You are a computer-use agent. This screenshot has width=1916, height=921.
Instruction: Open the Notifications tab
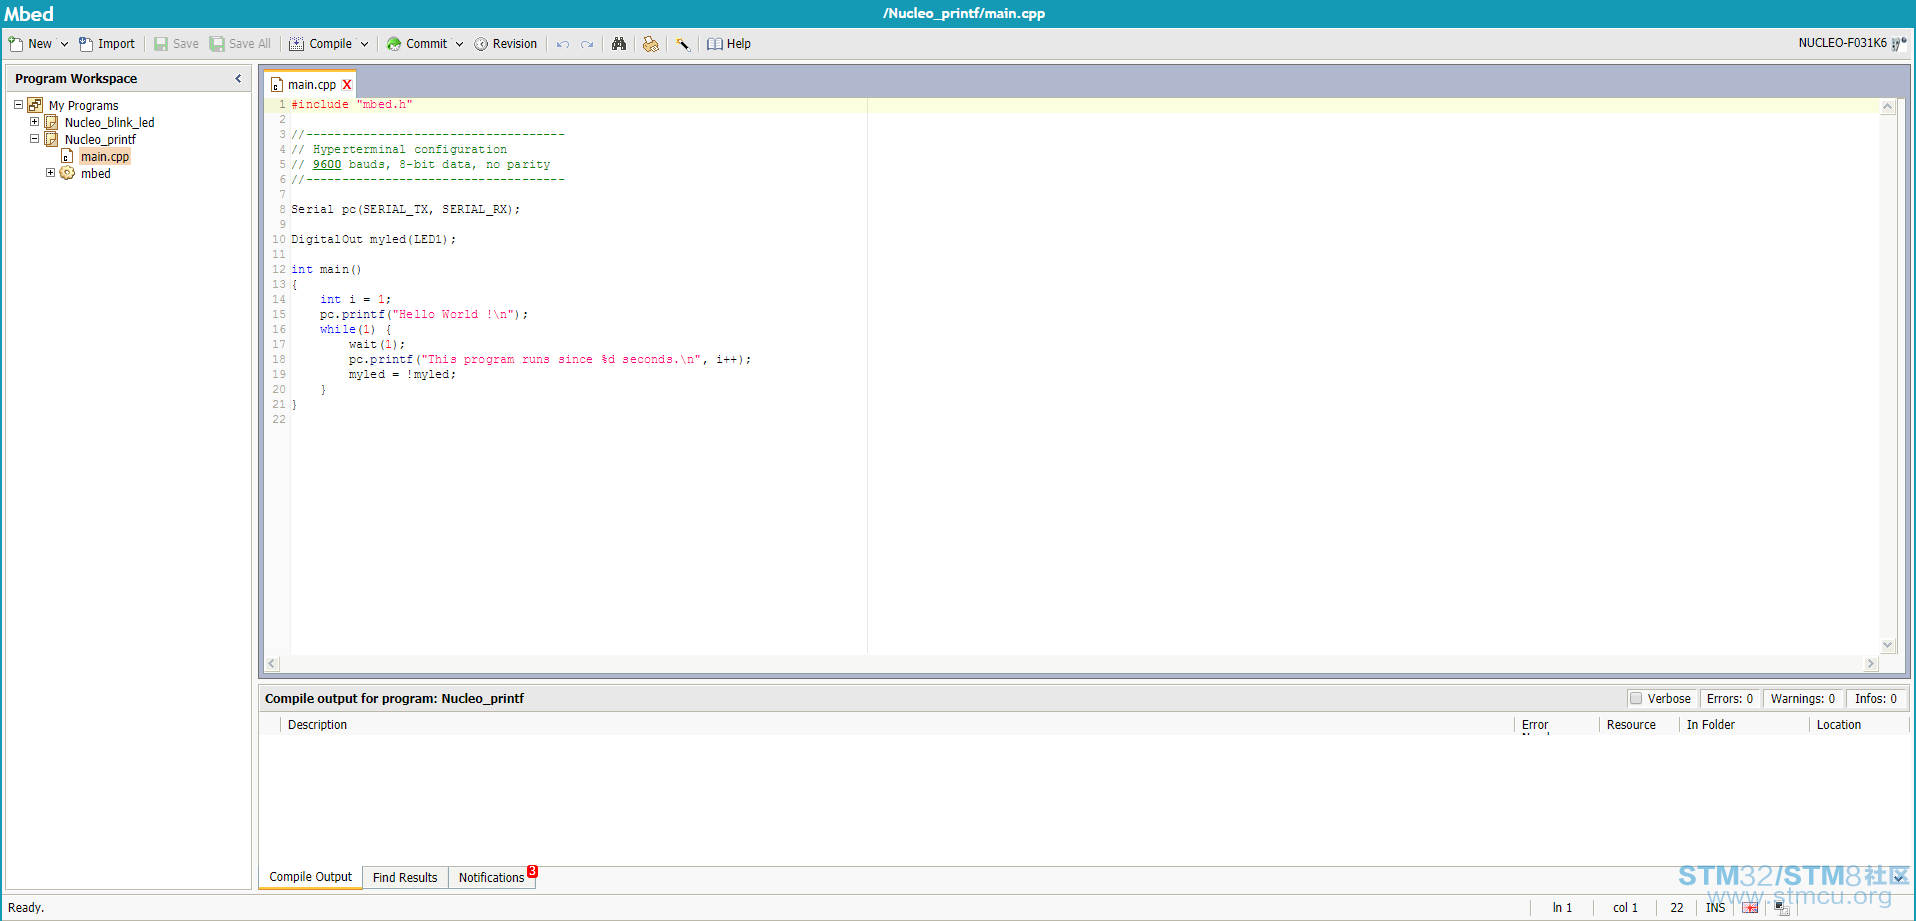pyautogui.click(x=492, y=877)
